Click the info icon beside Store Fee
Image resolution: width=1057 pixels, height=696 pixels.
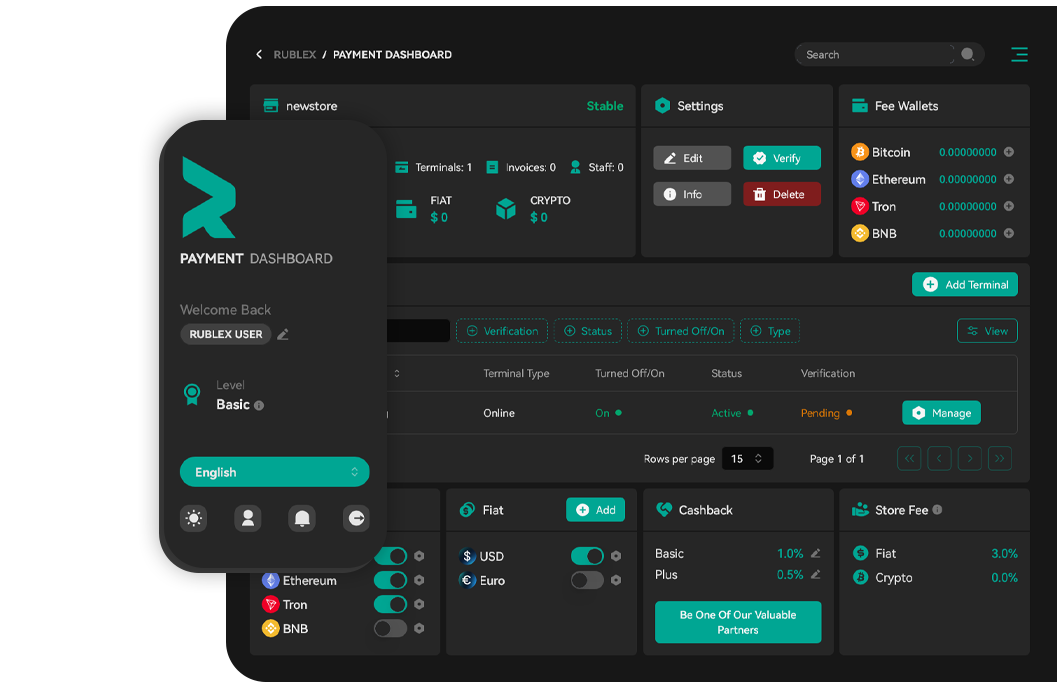point(937,510)
